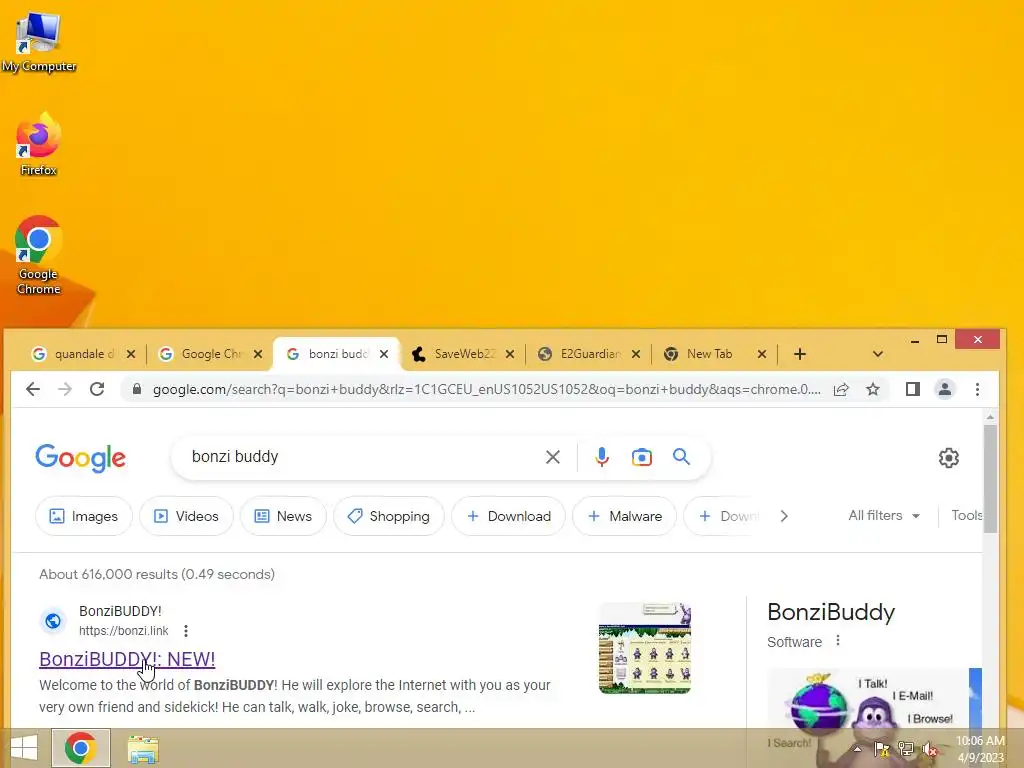Open File Explorer from taskbar
The image size is (1024, 768).
pyautogui.click(x=142, y=749)
